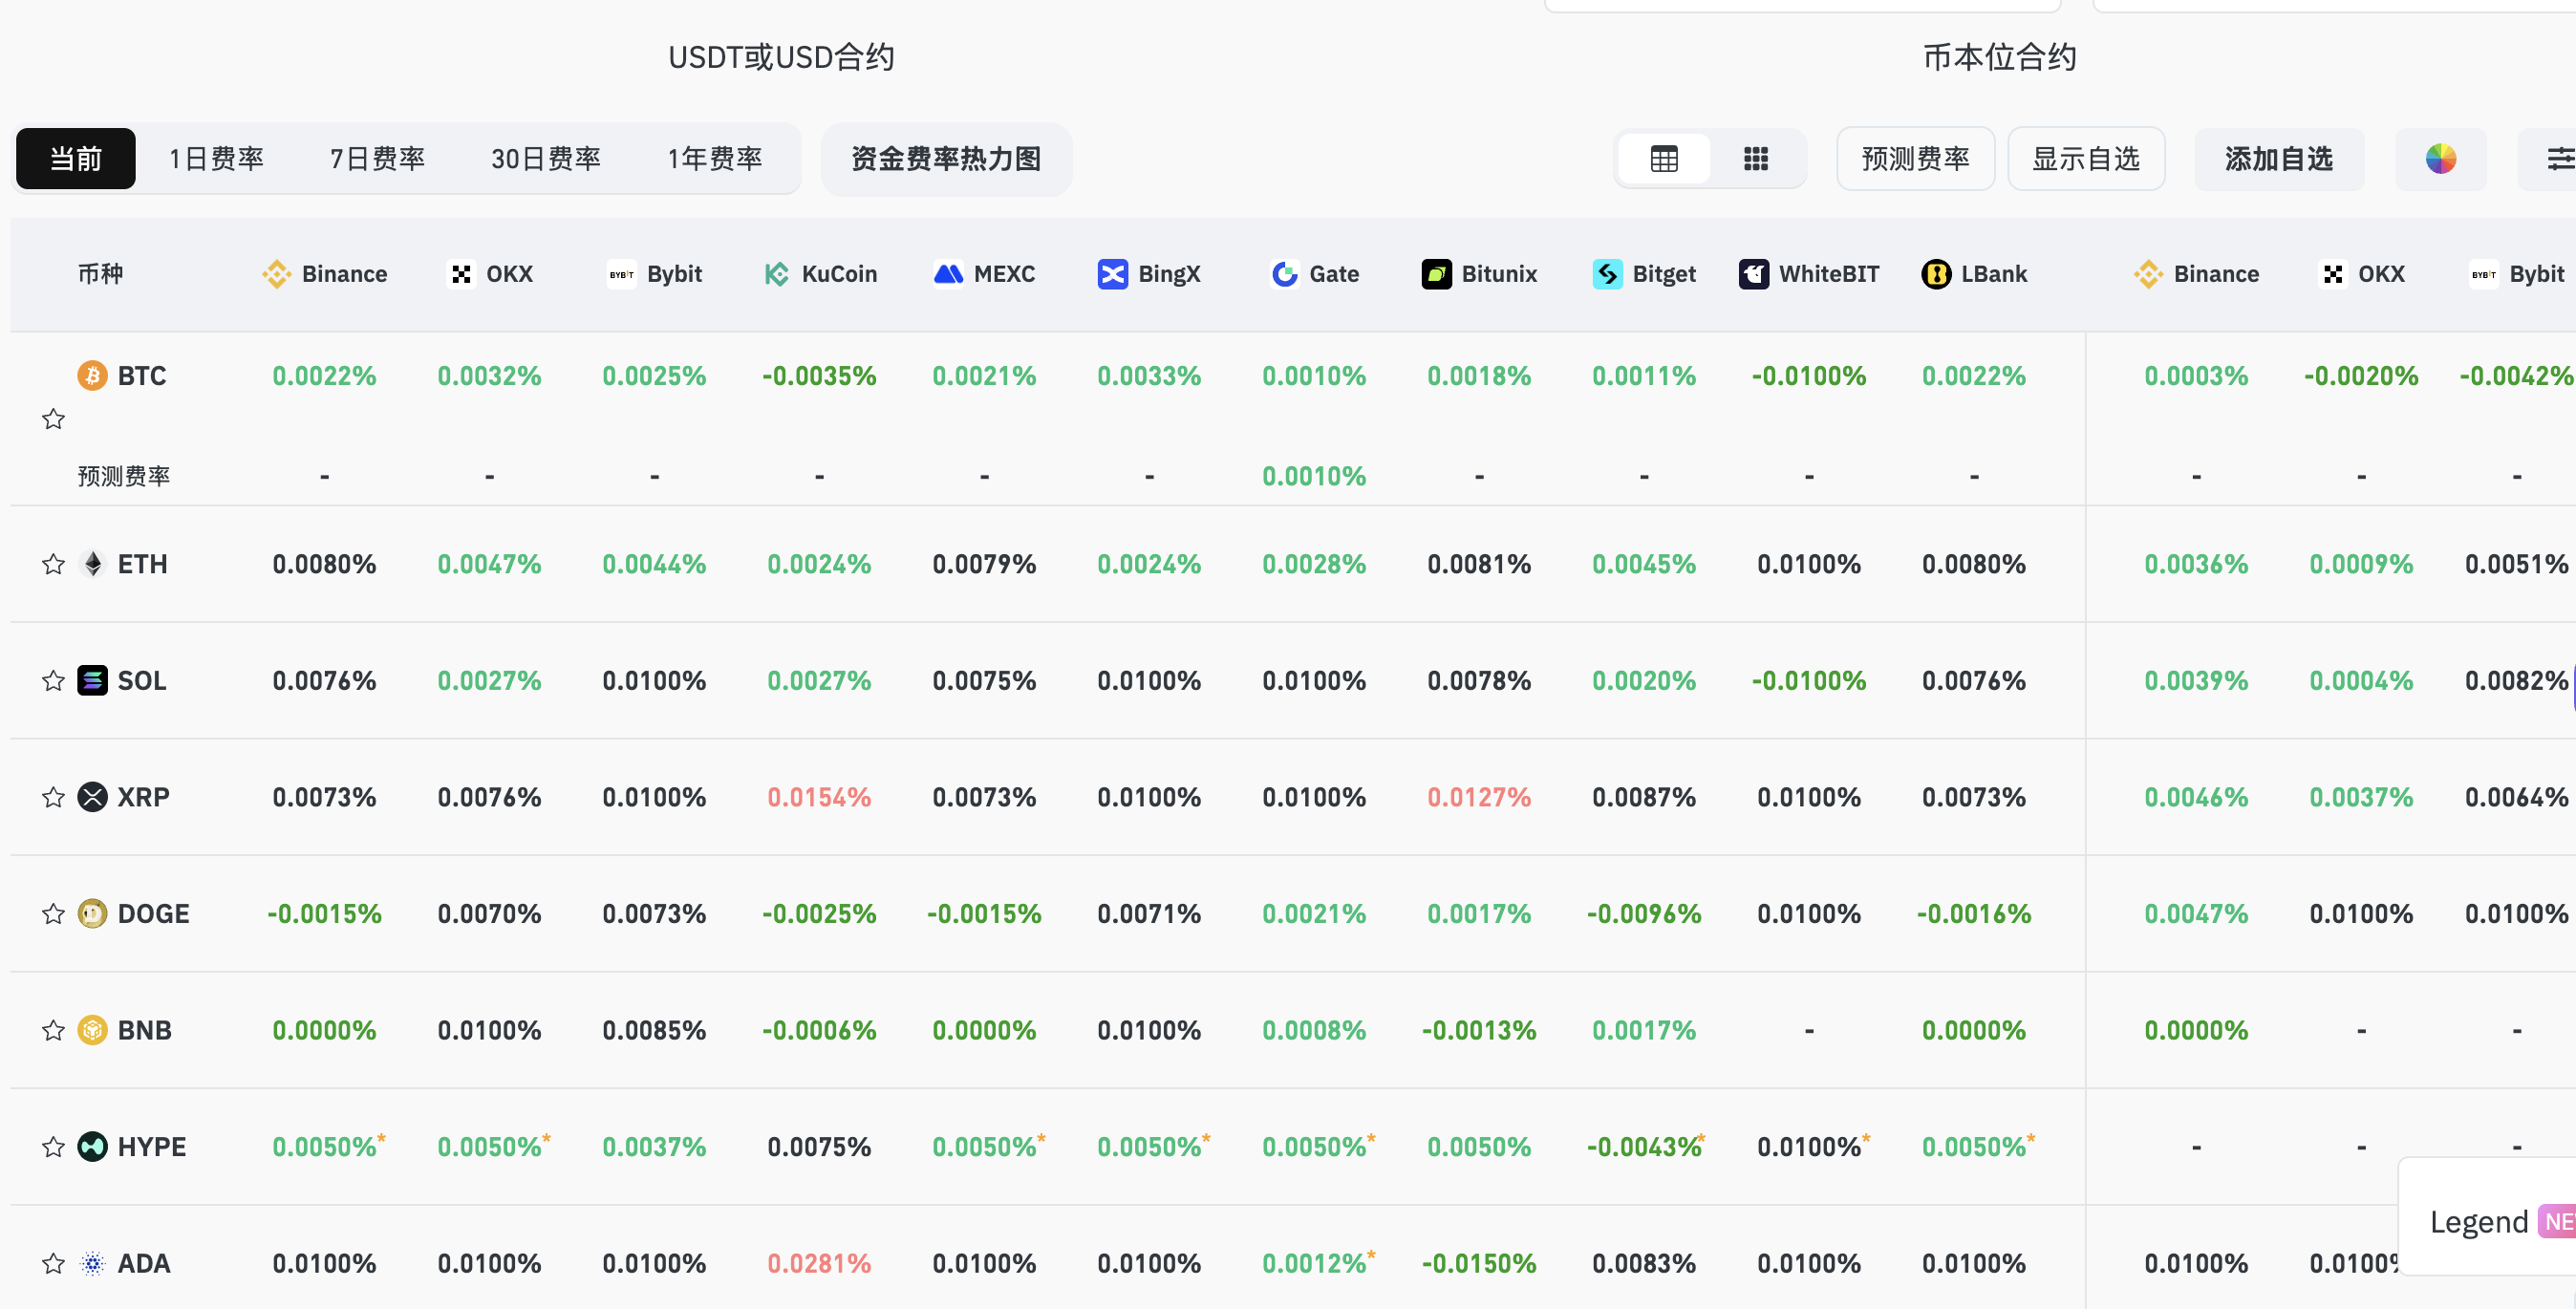Click the SOL coin icon
The width and height of the screenshot is (2576, 1309).
tap(93, 681)
